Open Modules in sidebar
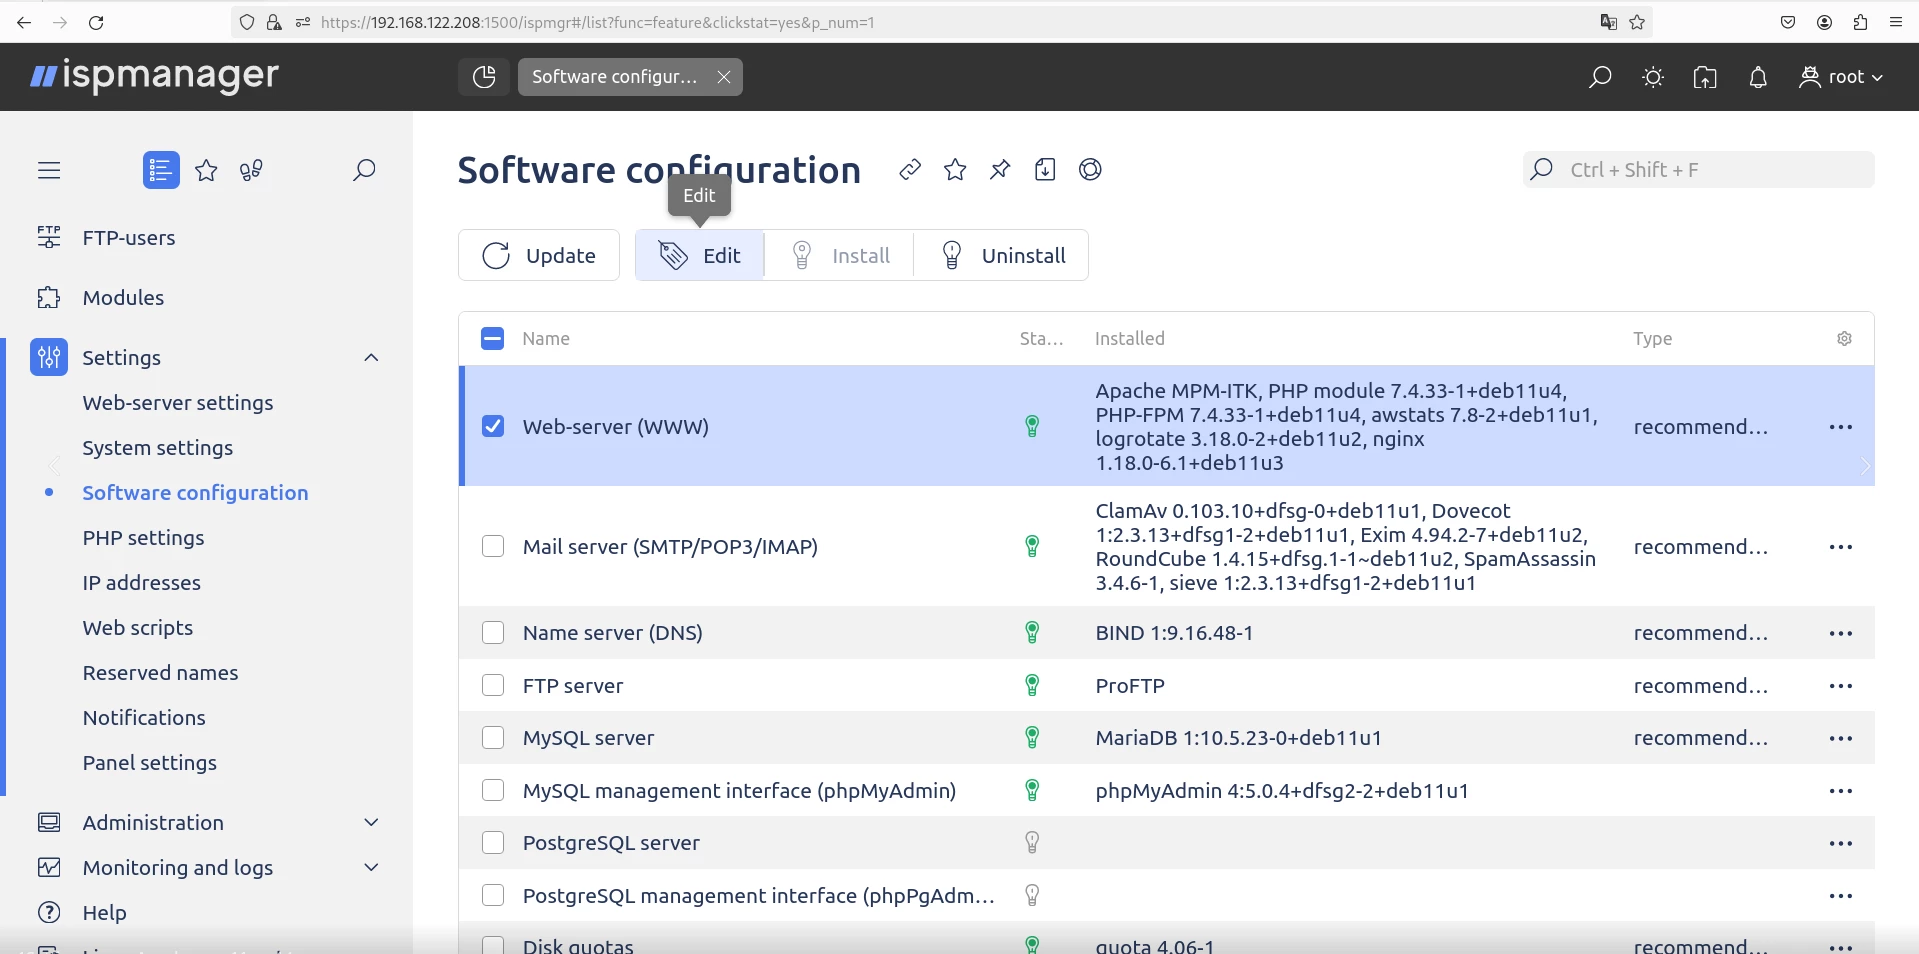 (x=123, y=298)
